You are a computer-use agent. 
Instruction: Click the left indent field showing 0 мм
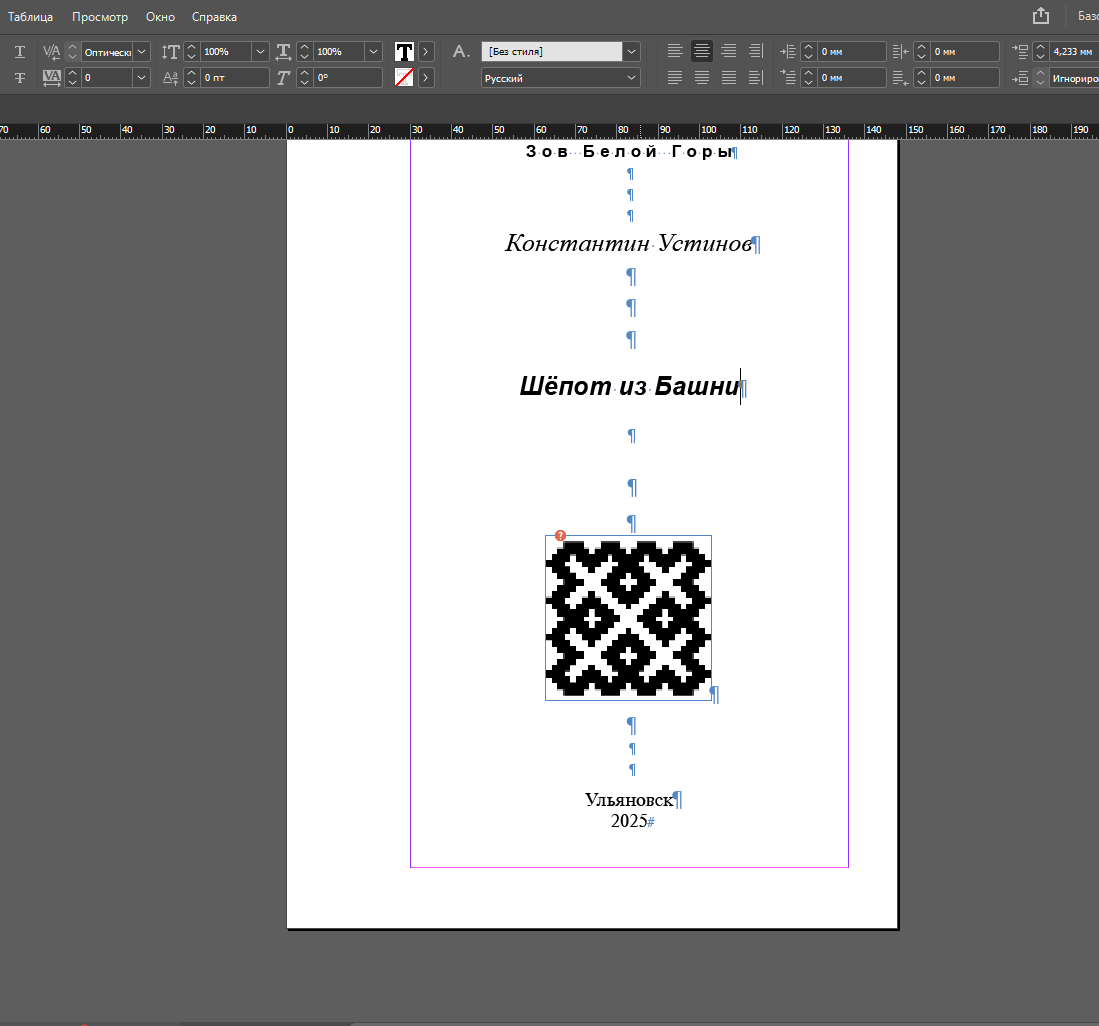click(x=851, y=51)
